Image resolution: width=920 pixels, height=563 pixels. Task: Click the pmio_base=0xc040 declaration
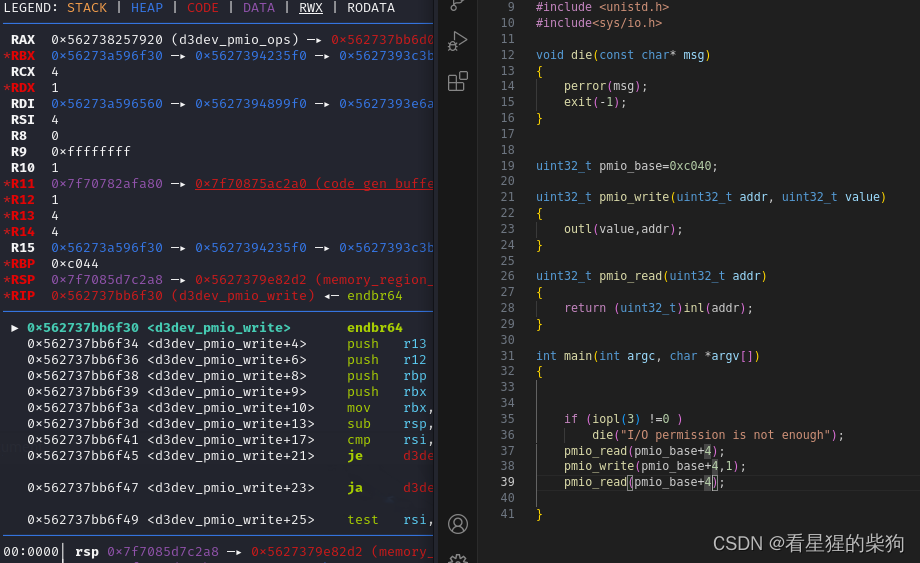click(627, 166)
